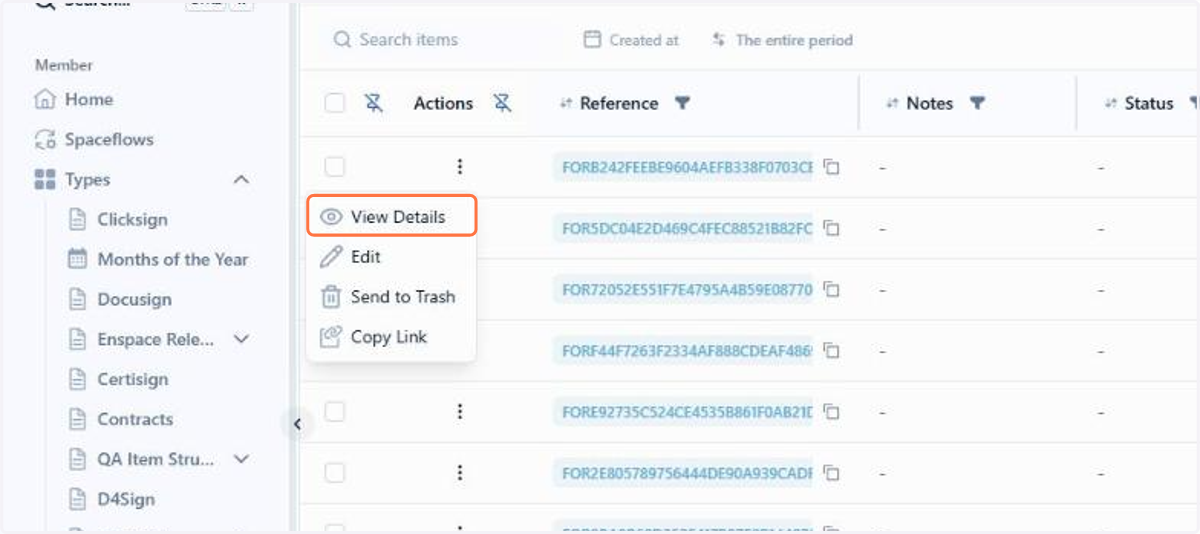Screen dimensions: 1200x534
Task: Open the Reference column filter
Action: [x=682, y=103]
